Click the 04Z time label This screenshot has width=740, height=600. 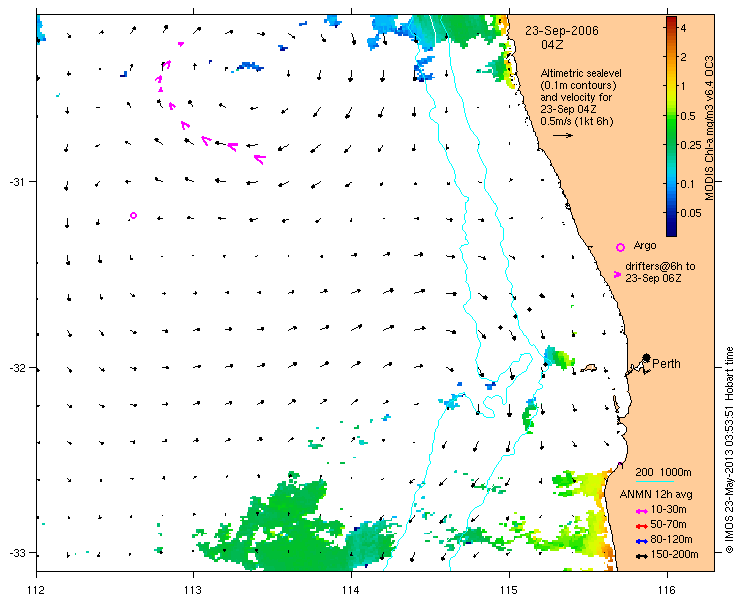pos(552,45)
